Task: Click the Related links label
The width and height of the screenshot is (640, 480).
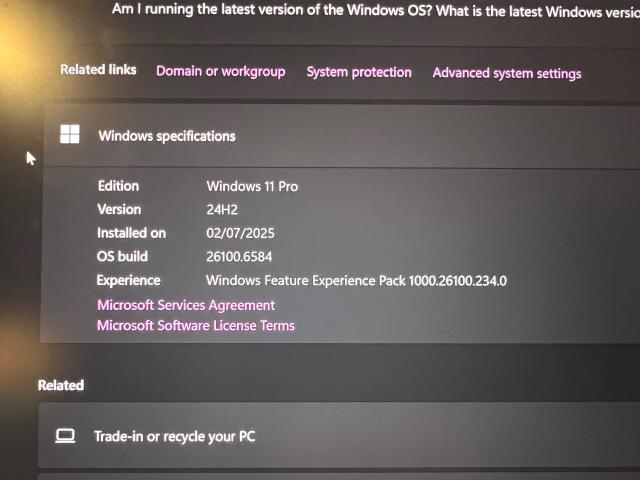Action: [x=98, y=70]
